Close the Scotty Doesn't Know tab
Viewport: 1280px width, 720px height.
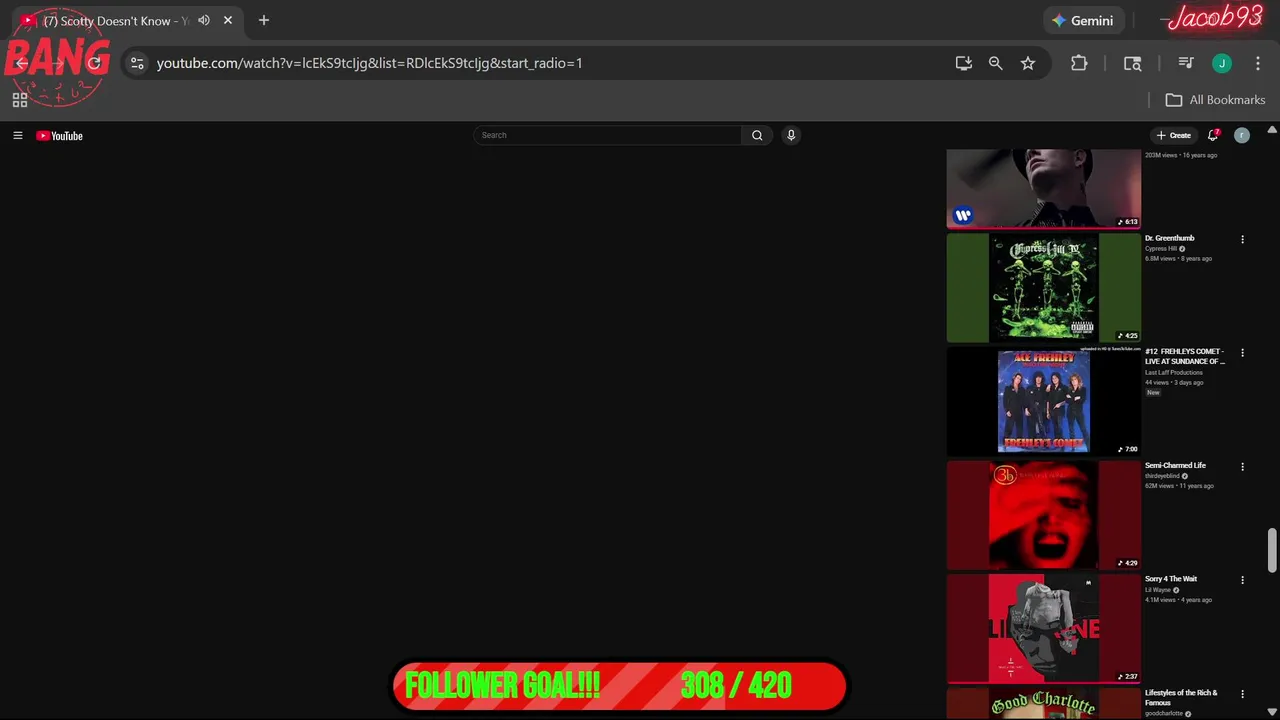pyautogui.click(x=228, y=20)
